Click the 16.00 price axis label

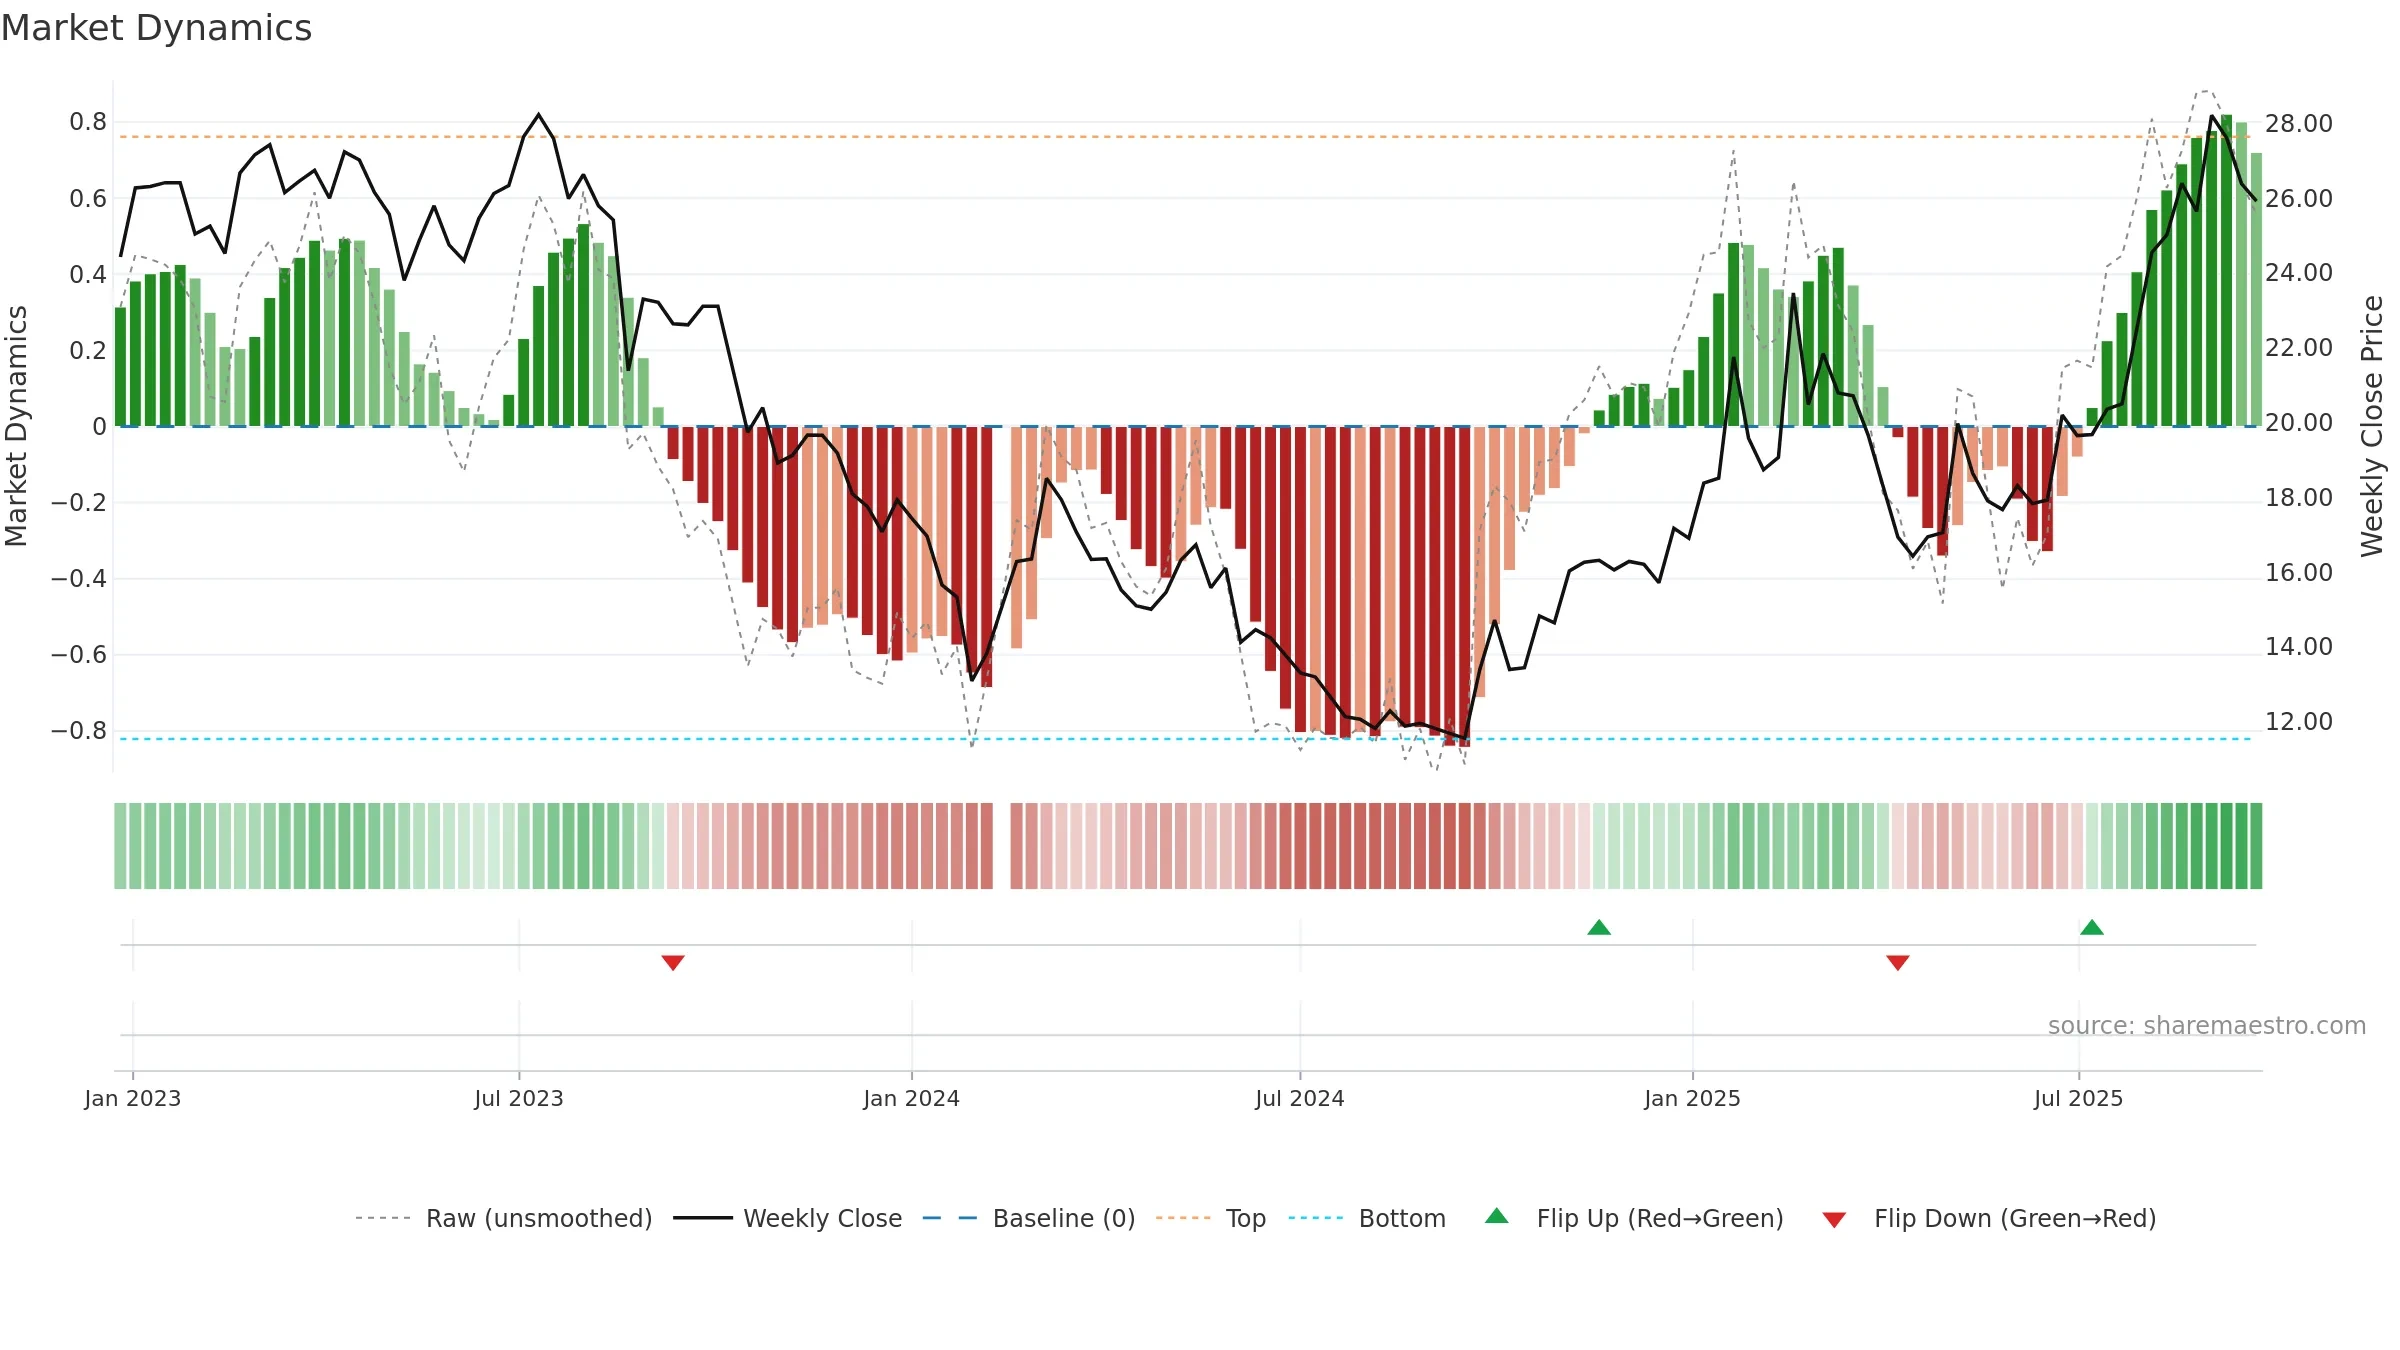(x=2299, y=573)
